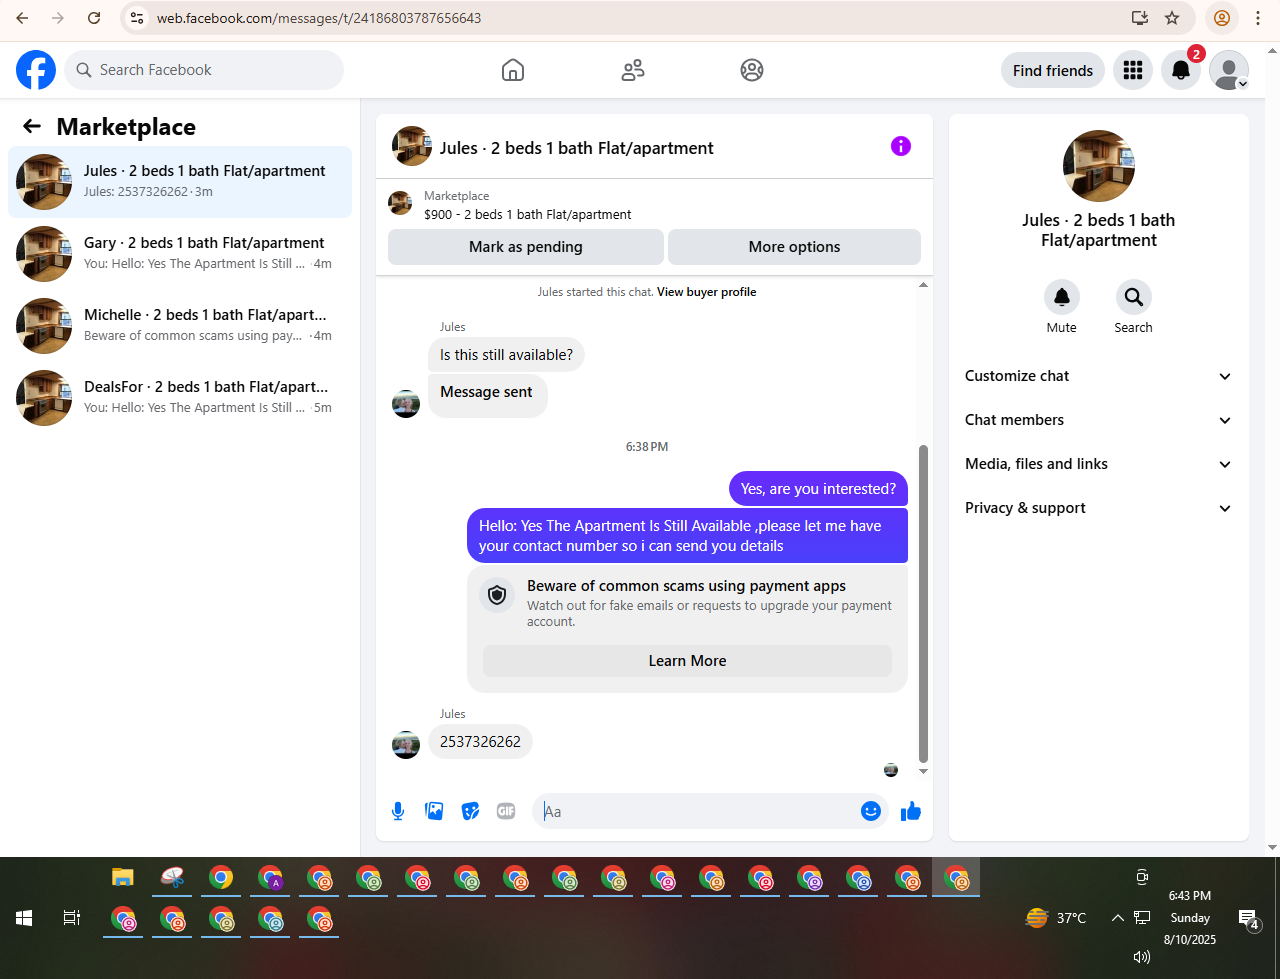Image resolution: width=1280 pixels, height=979 pixels.
Task: Click 'Is this still available?' message
Action: (506, 355)
